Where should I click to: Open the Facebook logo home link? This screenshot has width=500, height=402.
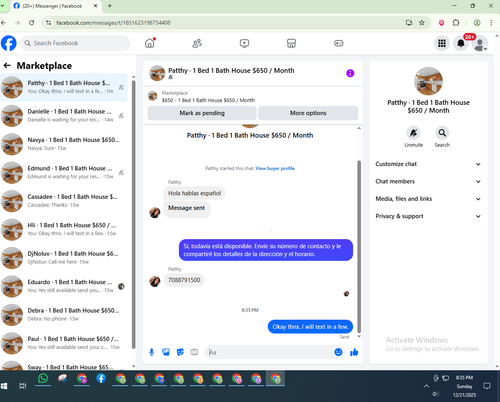pos(9,43)
